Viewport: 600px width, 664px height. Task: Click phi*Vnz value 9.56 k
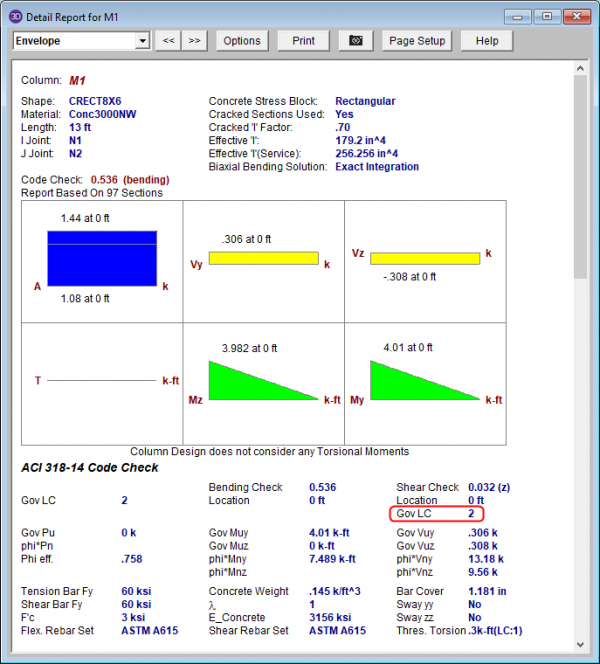click(x=483, y=572)
